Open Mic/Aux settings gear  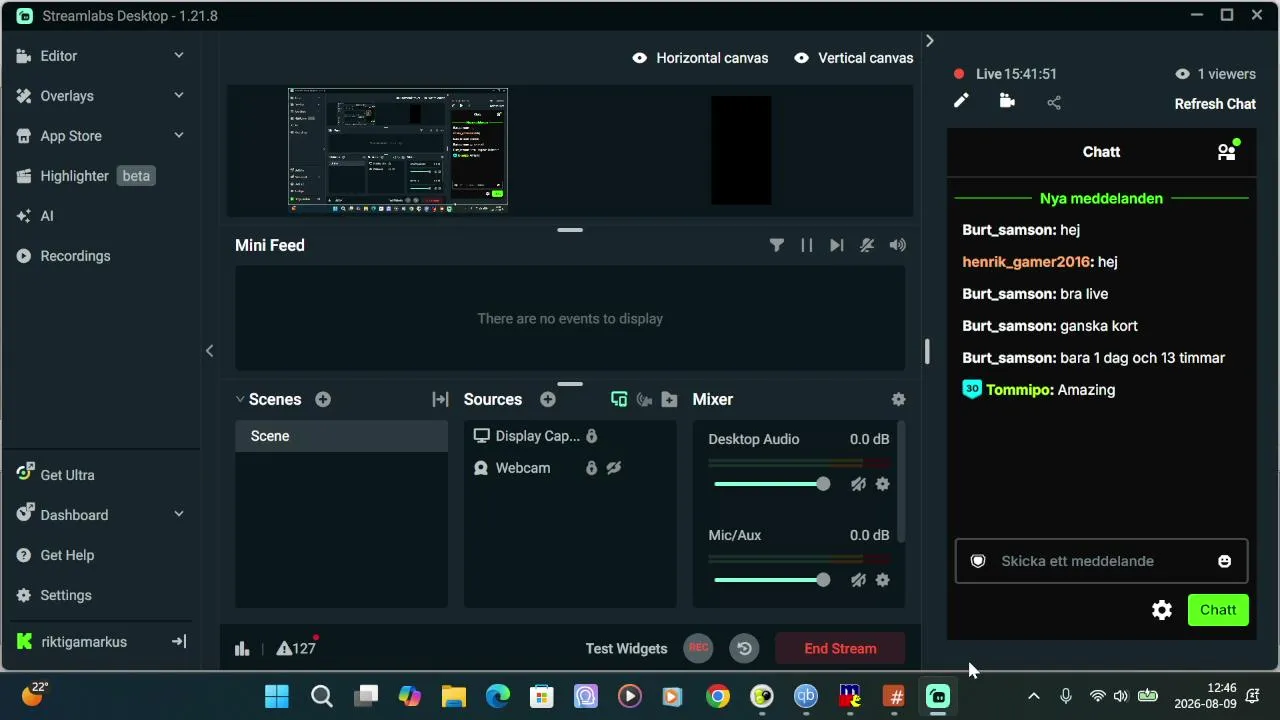pyautogui.click(x=883, y=580)
